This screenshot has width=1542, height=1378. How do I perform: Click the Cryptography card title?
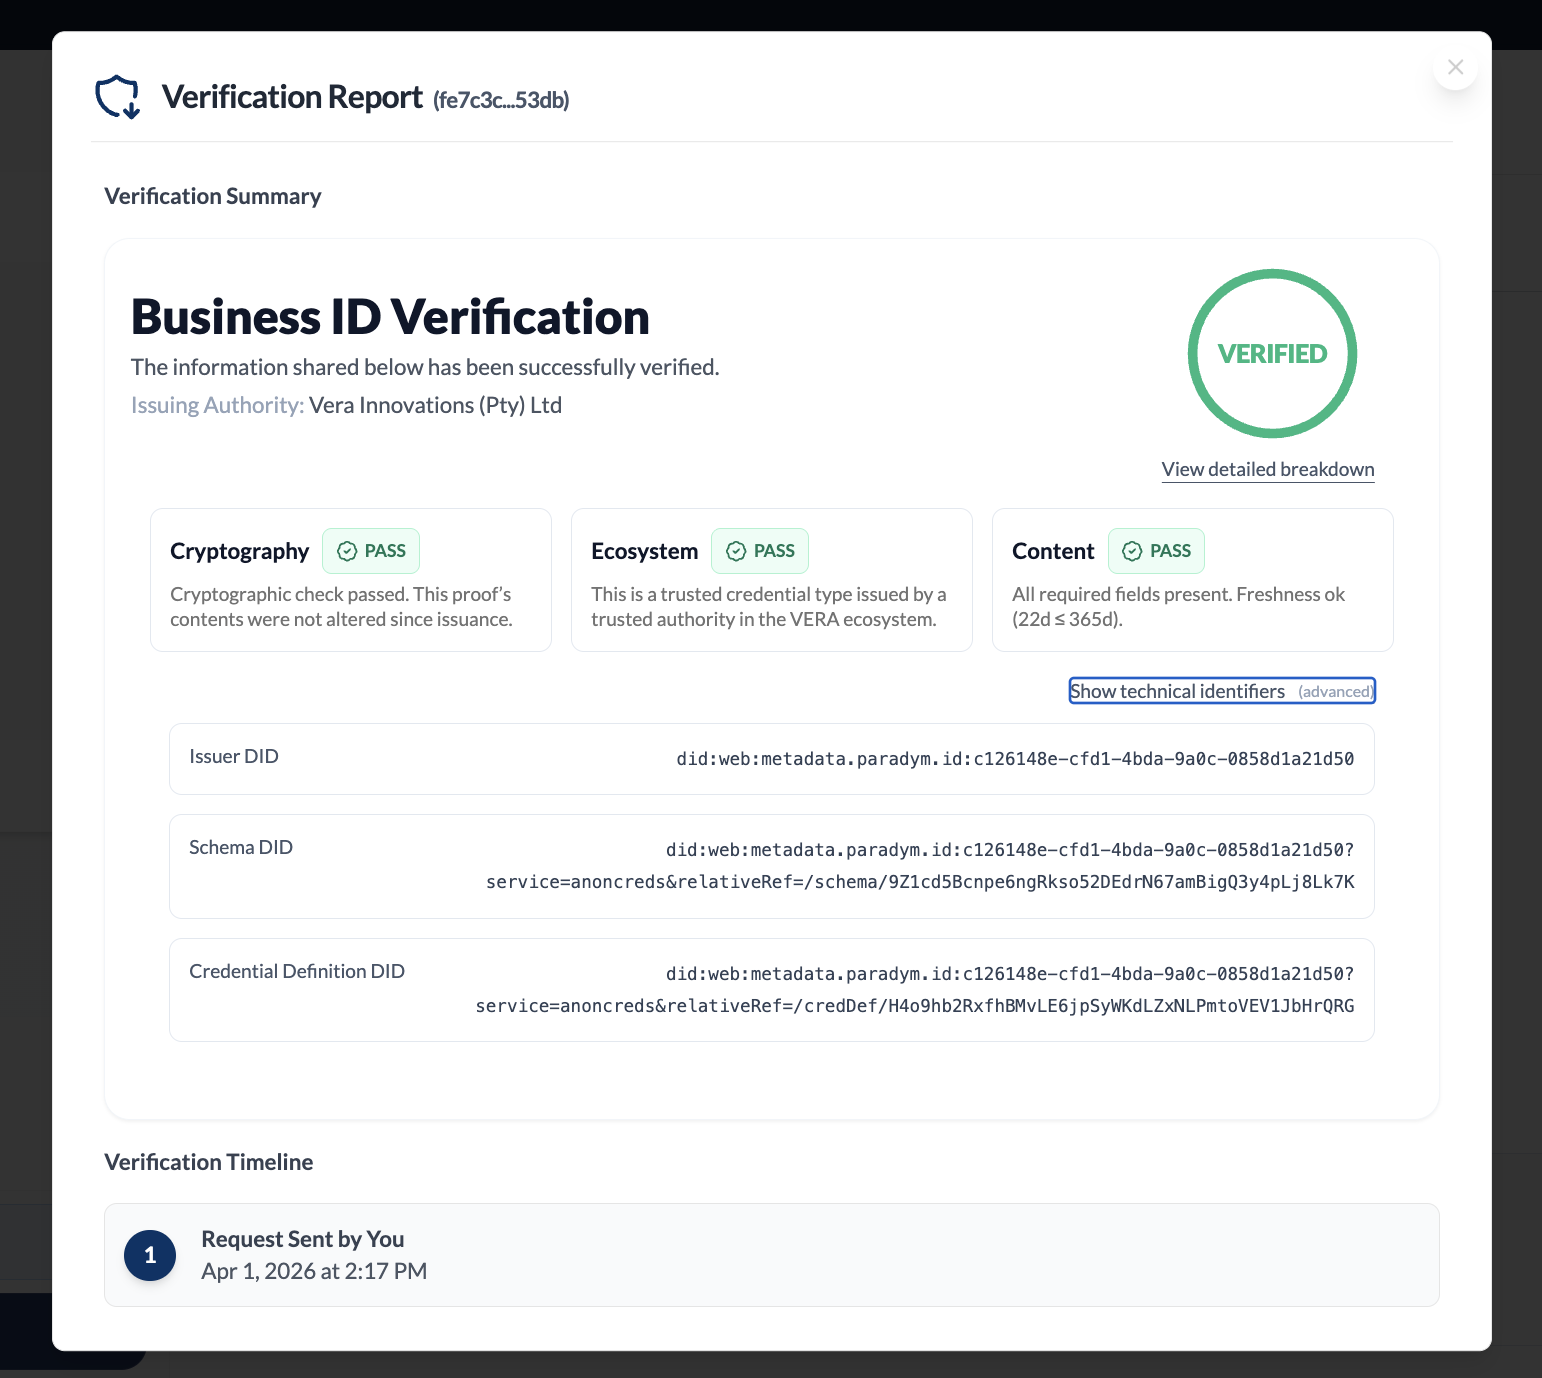click(x=240, y=551)
